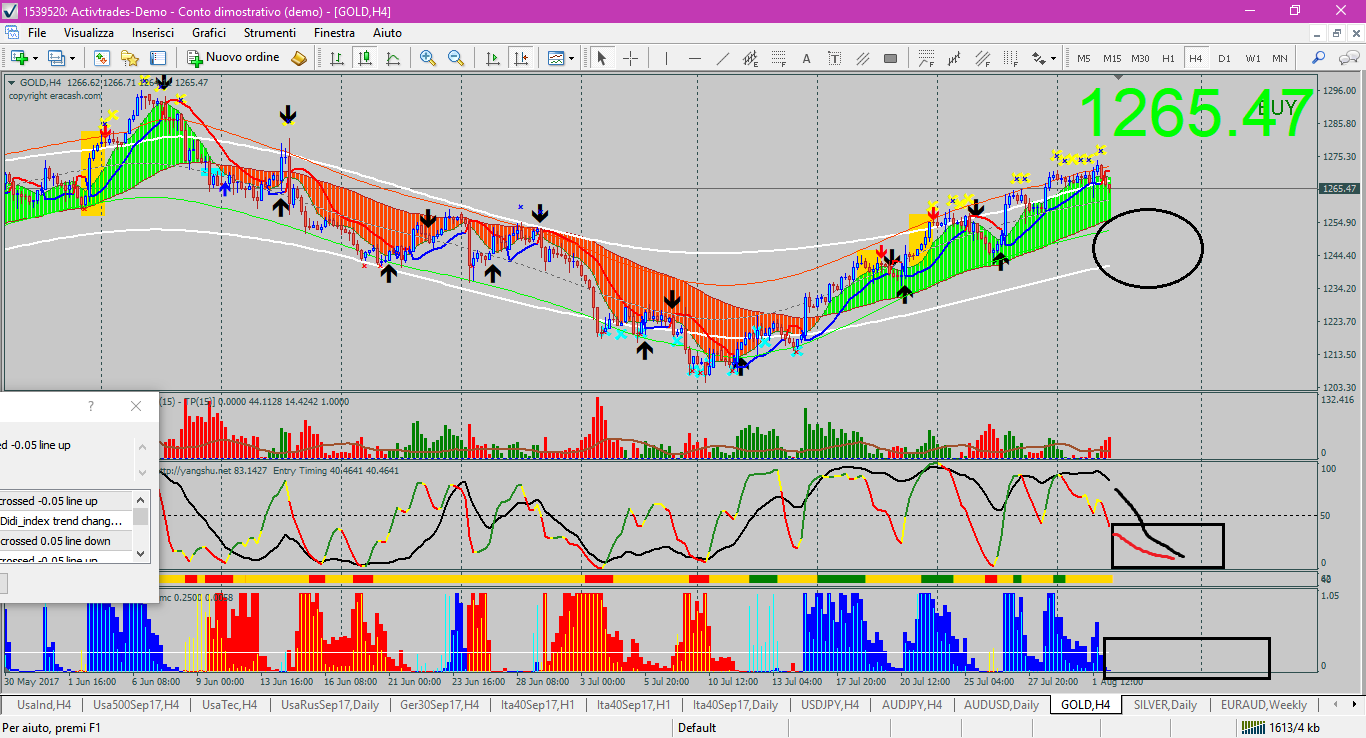Switch timeframe to W1
Viewport: 1366px width, 738px height.
pyautogui.click(x=1253, y=58)
